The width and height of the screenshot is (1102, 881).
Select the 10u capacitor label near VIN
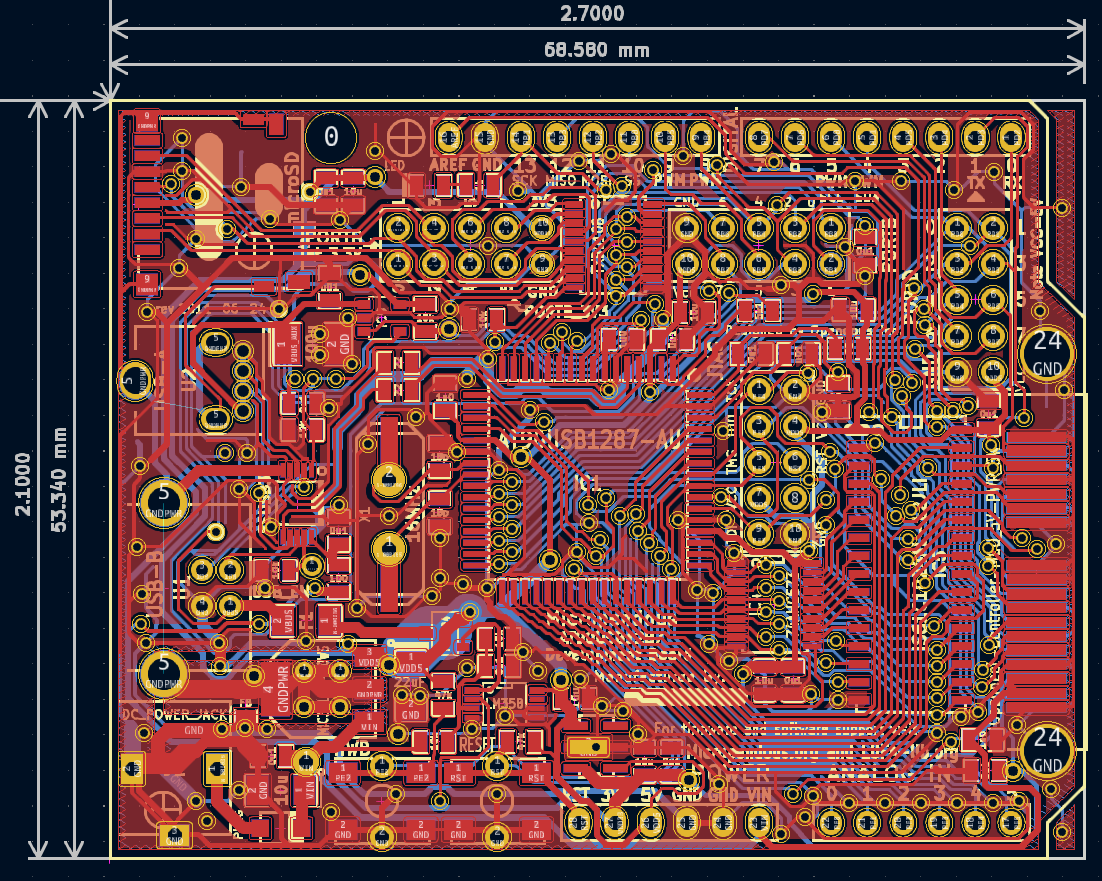click(x=281, y=792)
